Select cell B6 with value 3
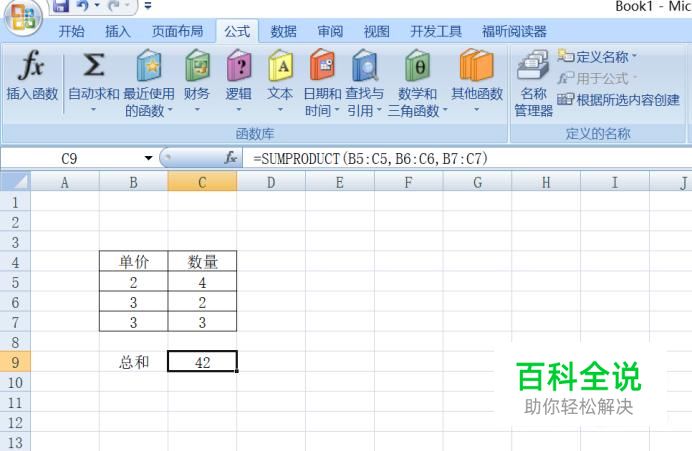Viewport: 692px width, 451px height. point(134,302)
